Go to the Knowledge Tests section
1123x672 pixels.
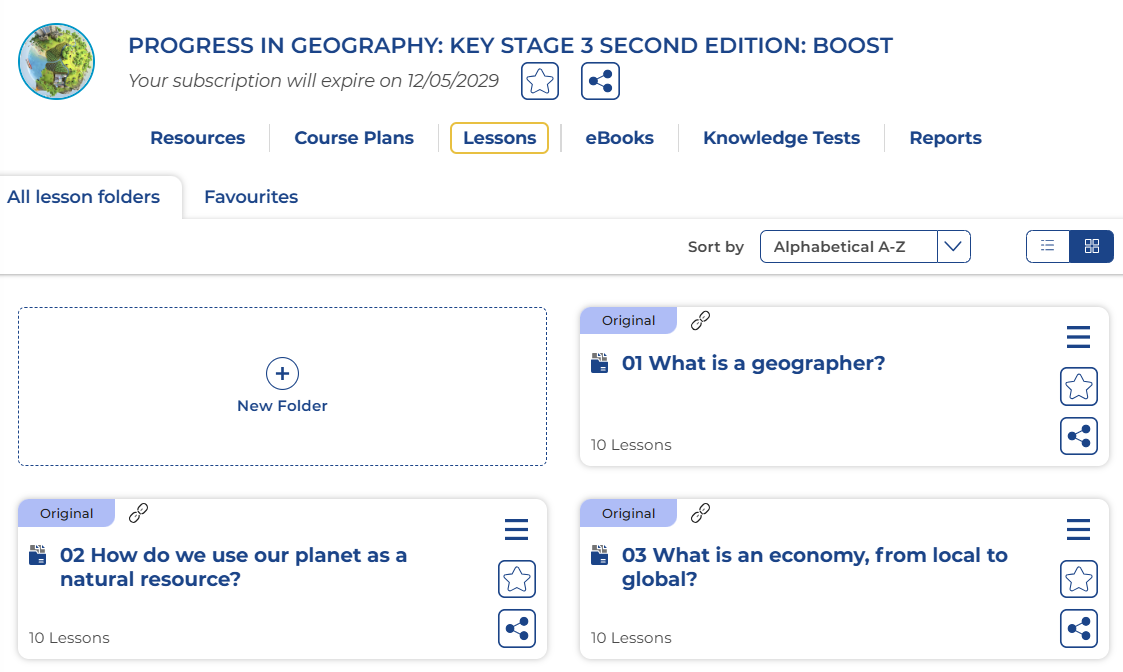(781, 138)
